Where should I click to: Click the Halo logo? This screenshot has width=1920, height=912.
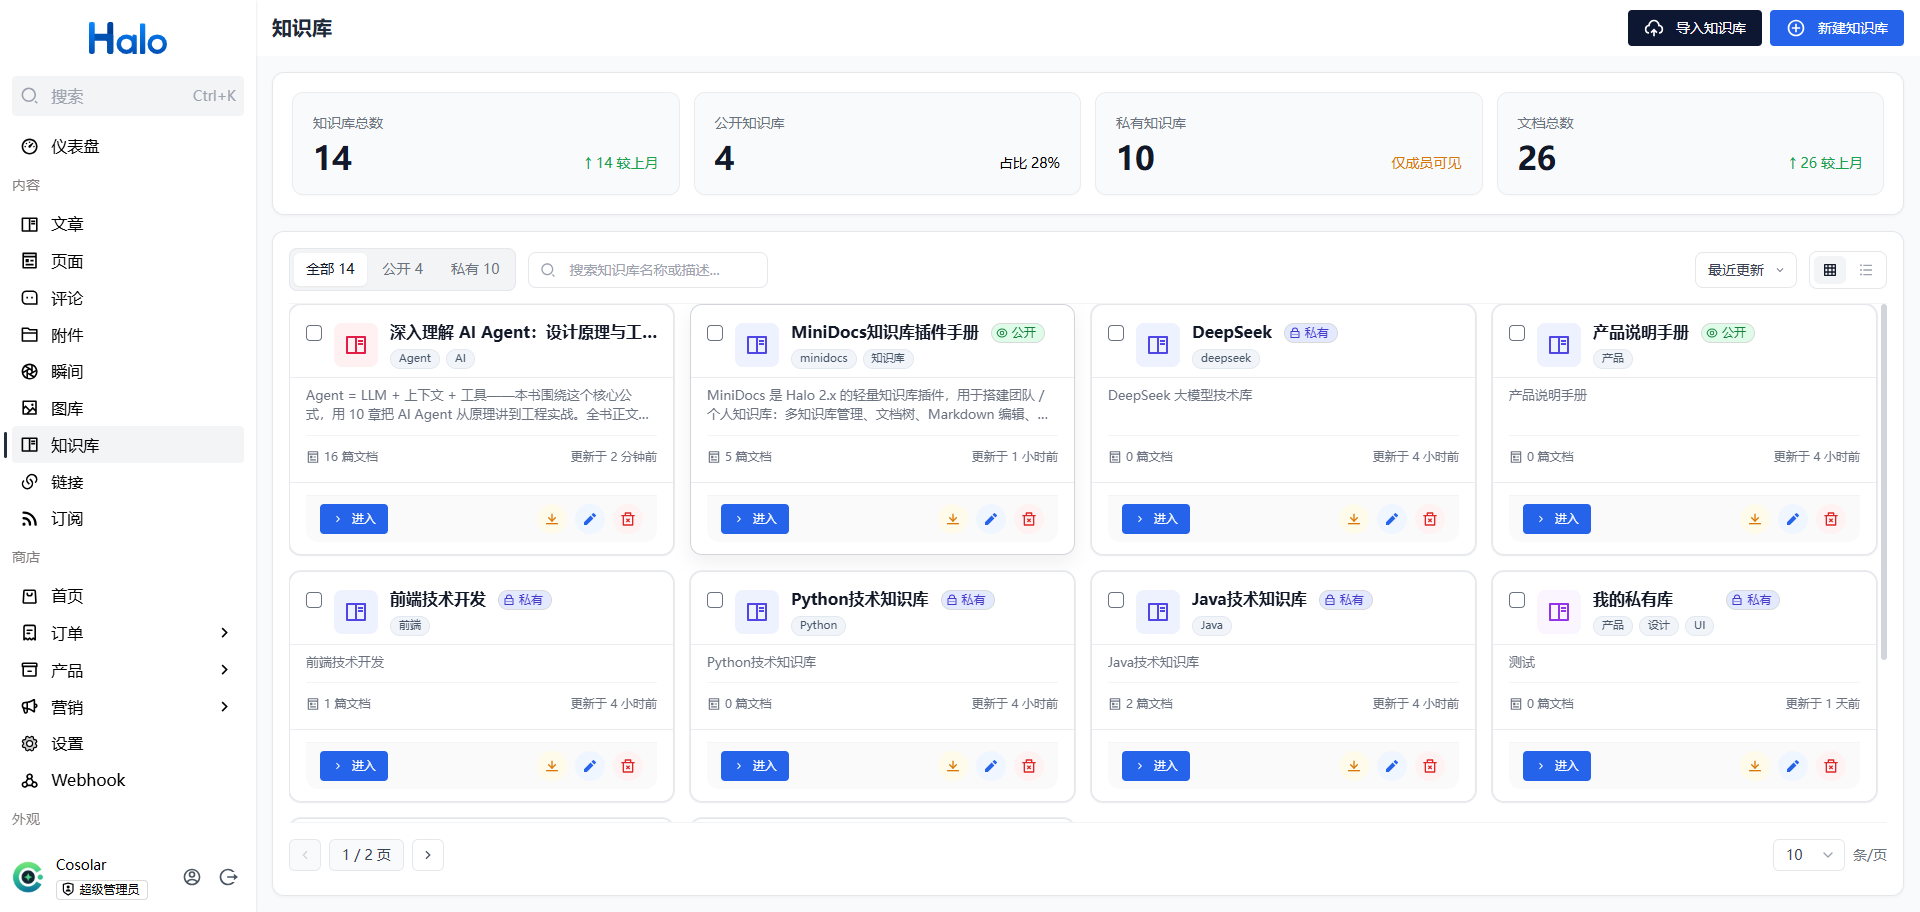point(128,39)
